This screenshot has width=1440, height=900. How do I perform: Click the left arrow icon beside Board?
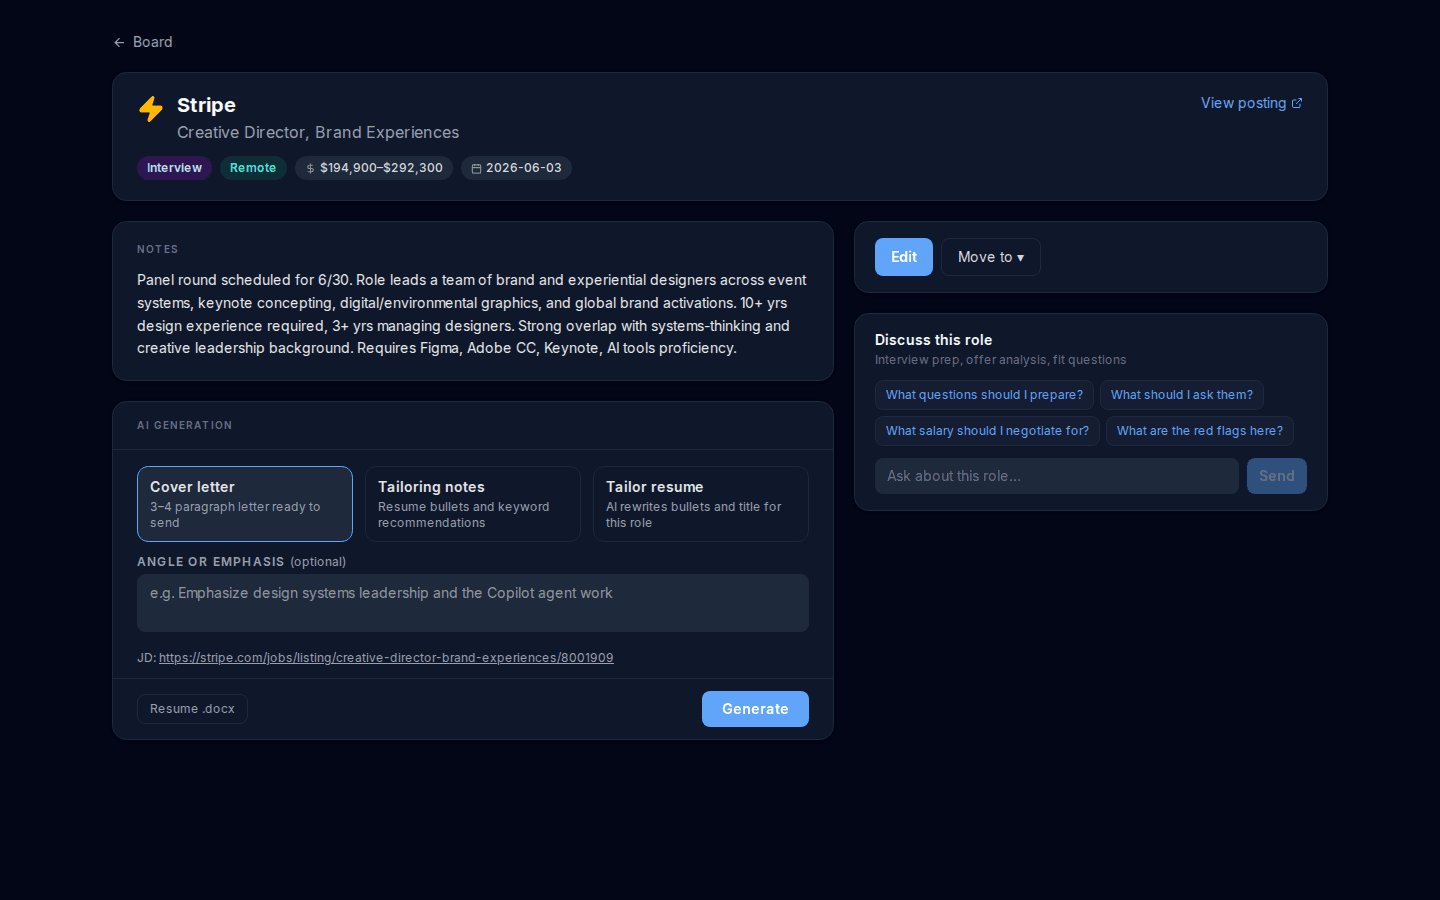119,42
